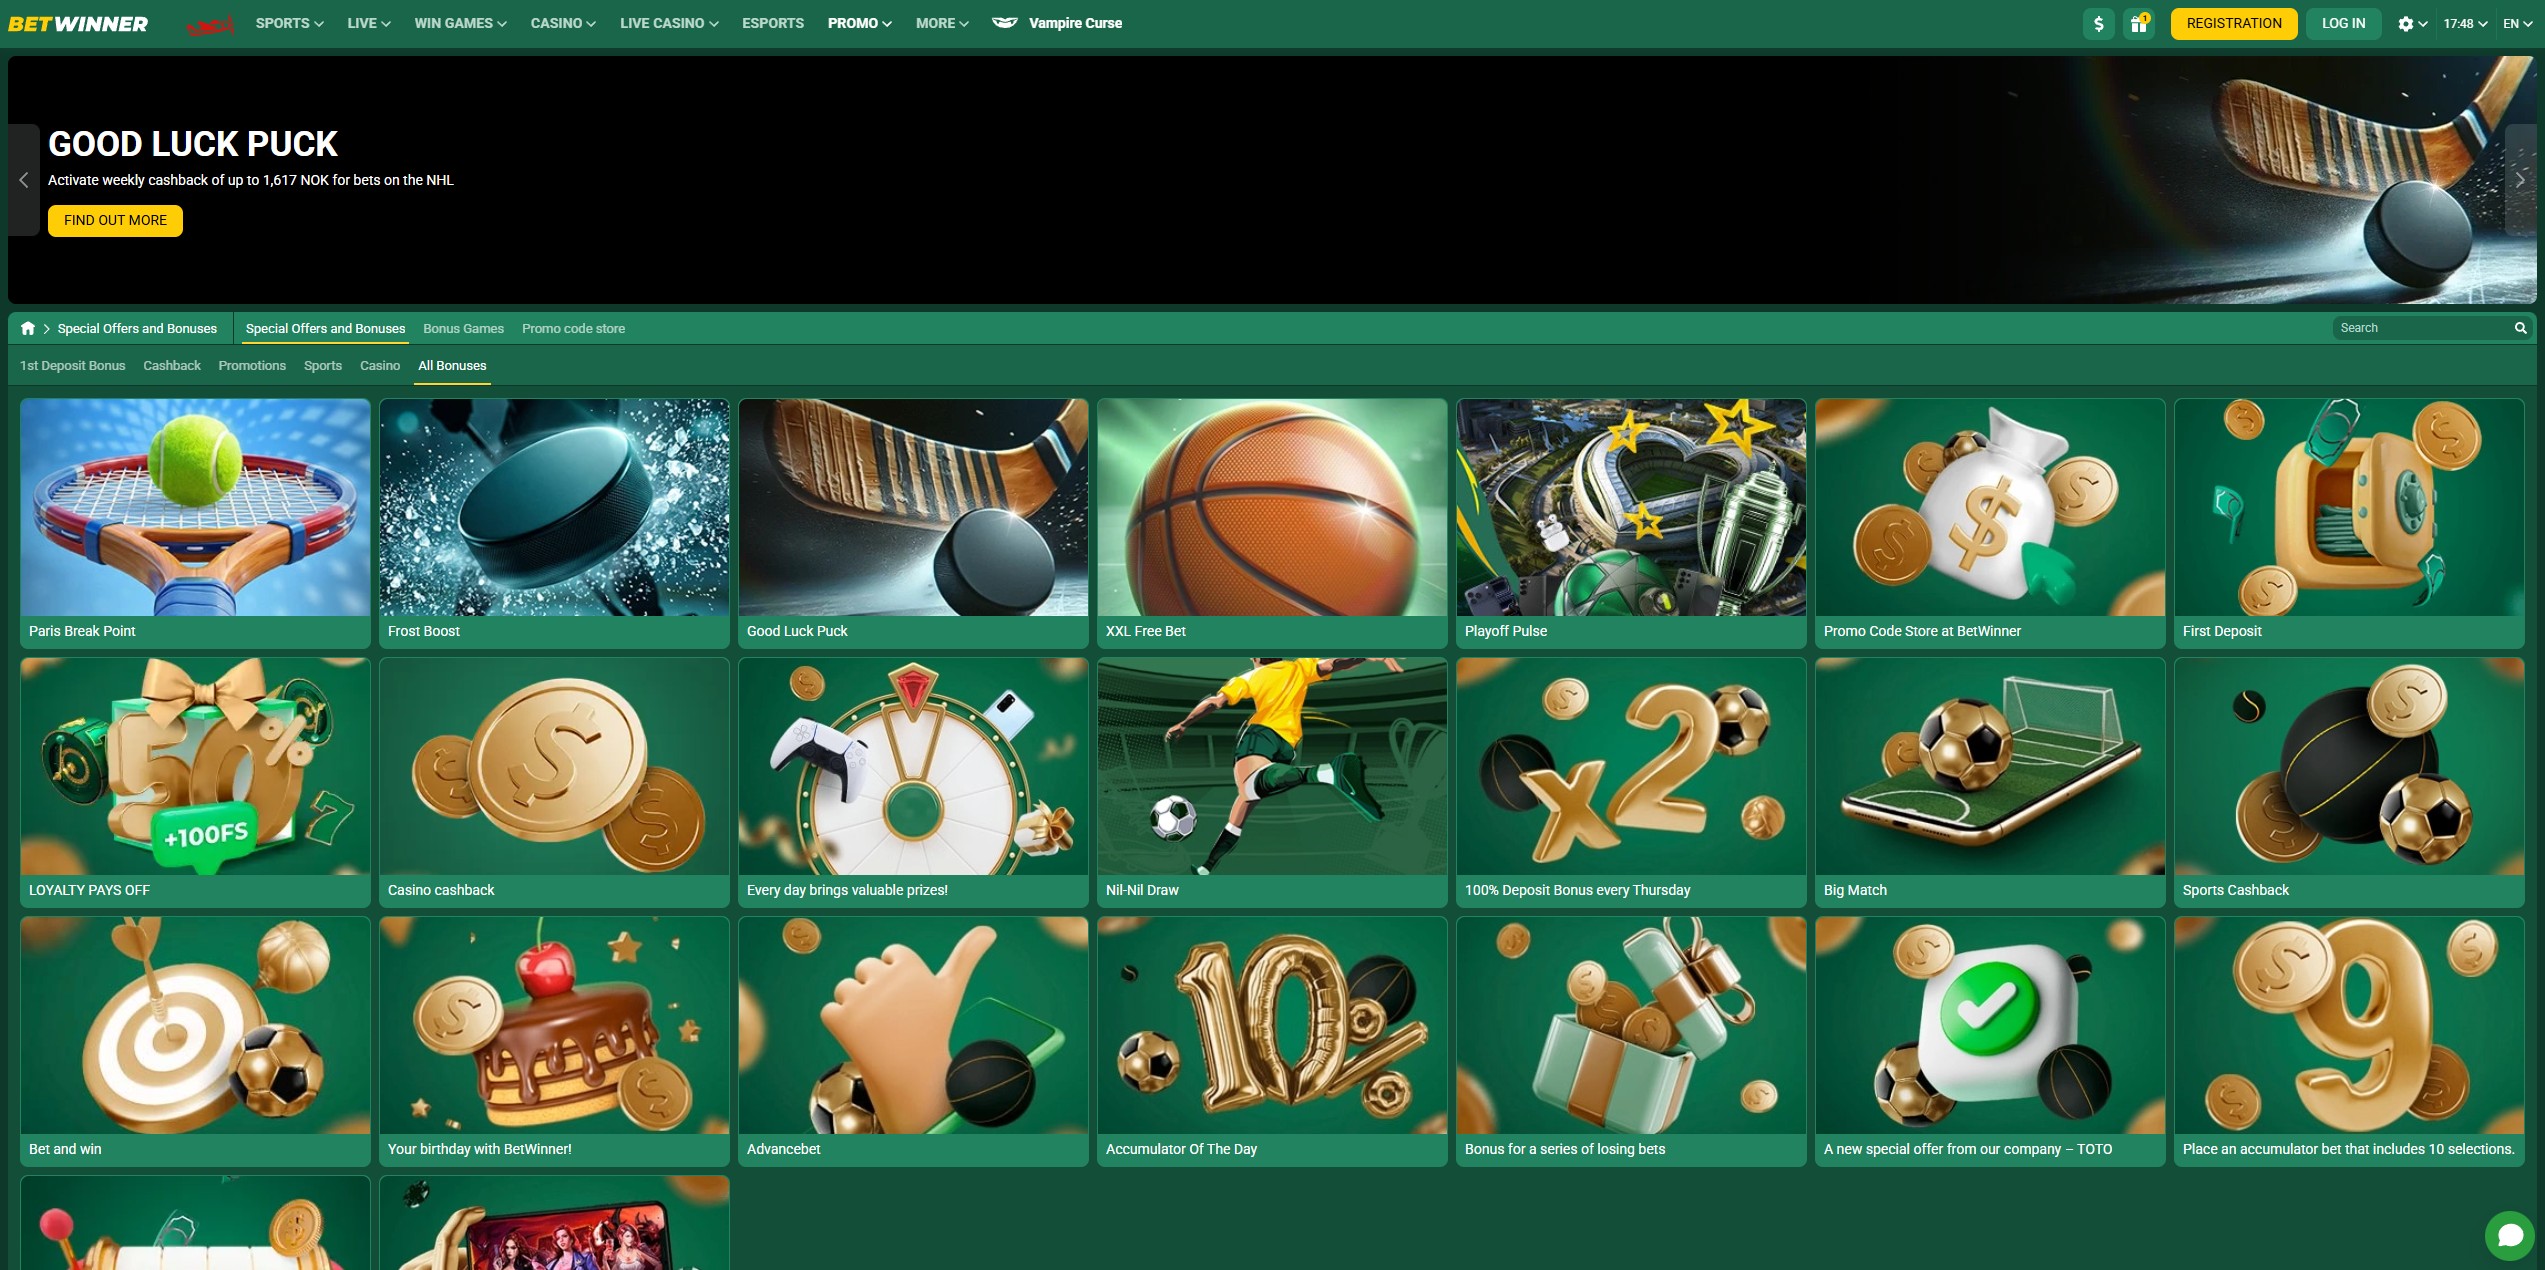Click the home breadcrumb icon
The height and width of the screenshot is (1270, 2545).
pos(28,328)
